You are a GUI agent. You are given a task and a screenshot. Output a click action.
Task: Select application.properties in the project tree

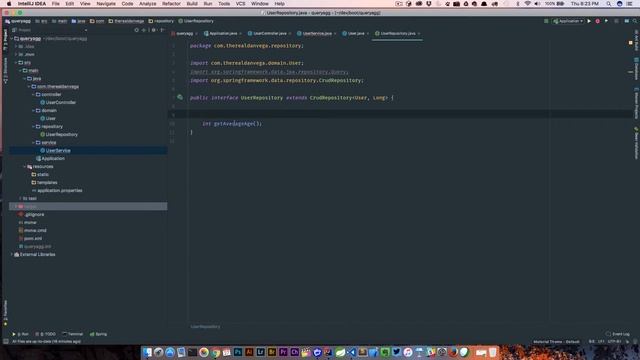click(60, 191)
